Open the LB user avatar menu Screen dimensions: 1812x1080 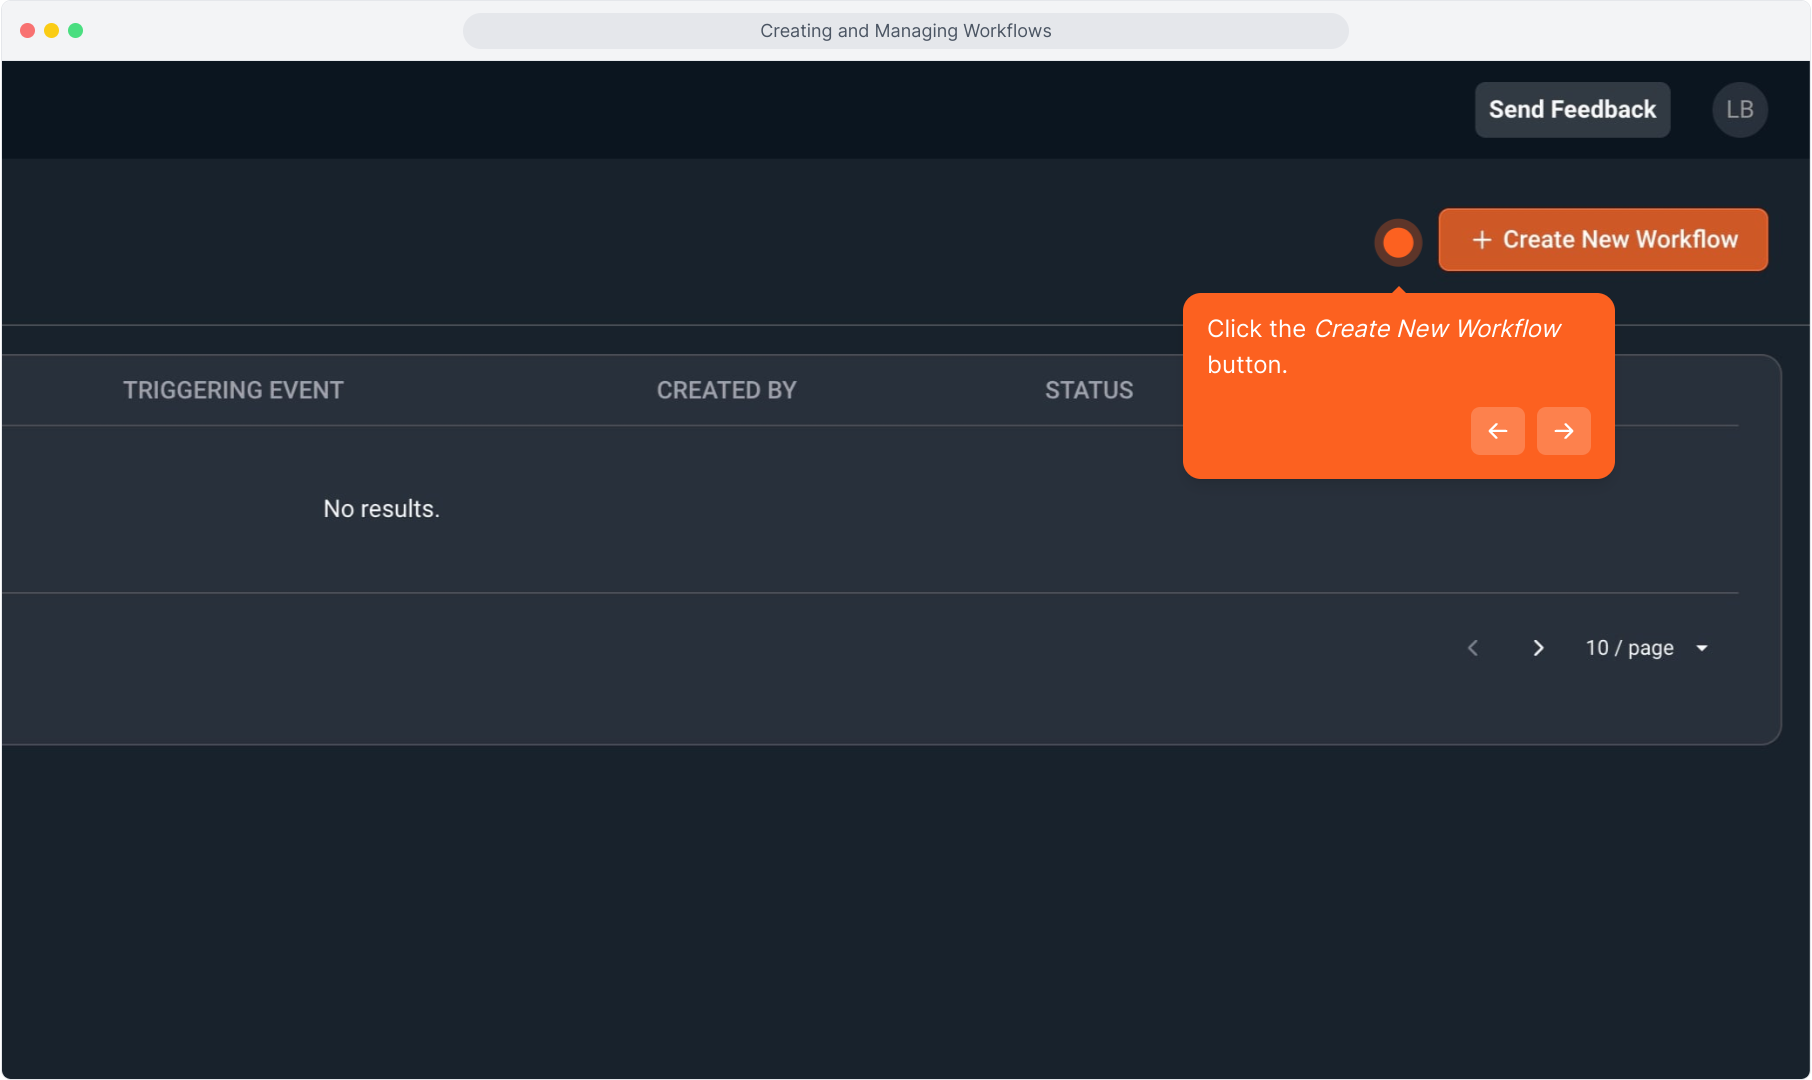1739,110
